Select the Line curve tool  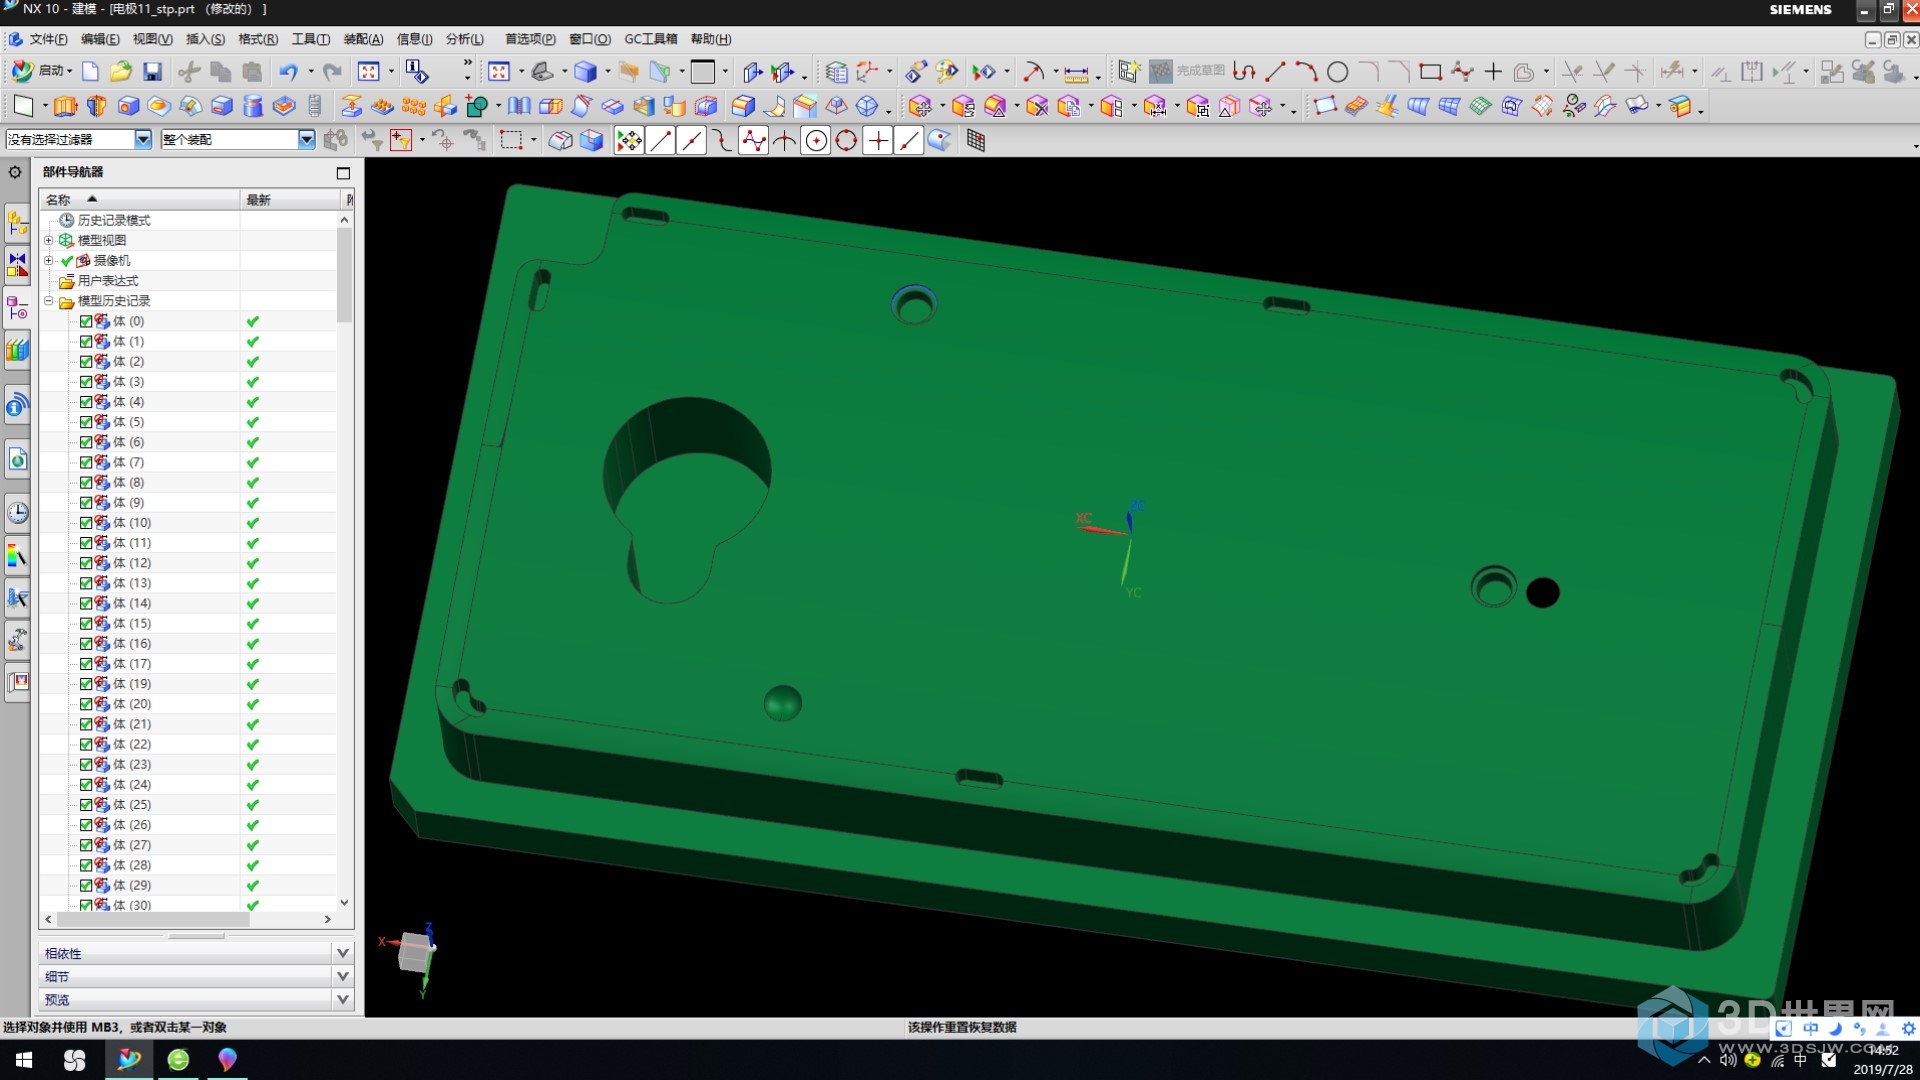pos(1275,71)
